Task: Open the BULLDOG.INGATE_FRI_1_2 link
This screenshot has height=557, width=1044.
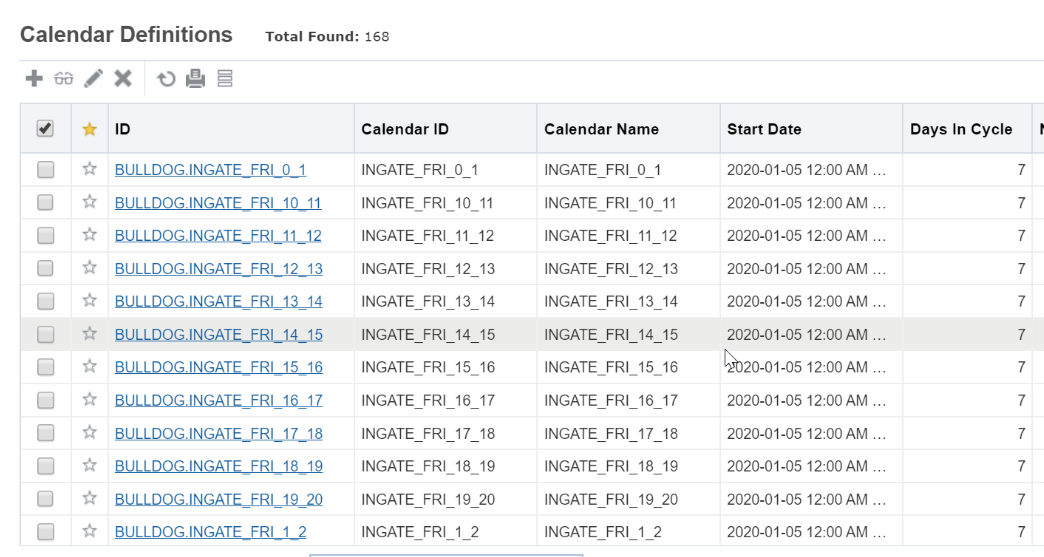Action: click(210, 532)
